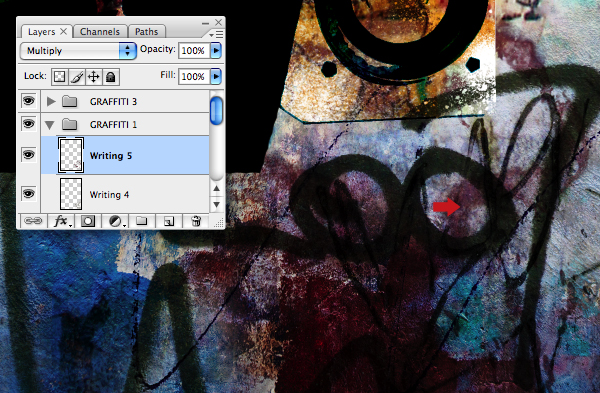This screenshot has height=393, width=600.
Task: Hide the Writing 5 layer
Action: [29, 155]
